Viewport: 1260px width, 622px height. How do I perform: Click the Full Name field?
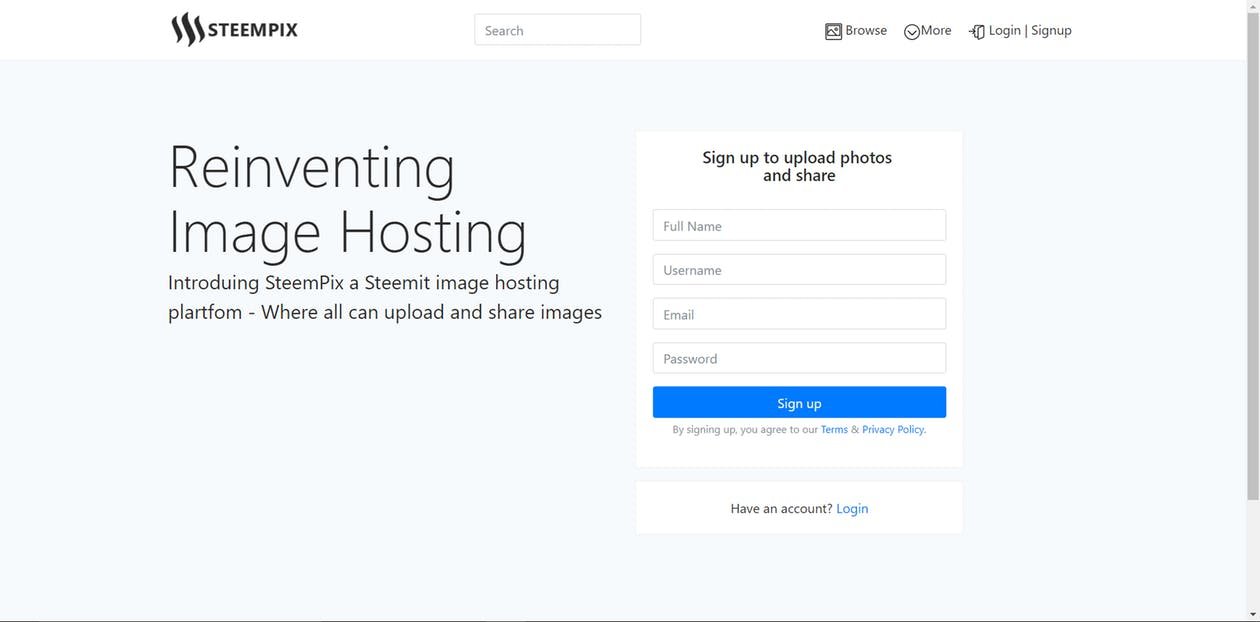(x=799, y=226)
